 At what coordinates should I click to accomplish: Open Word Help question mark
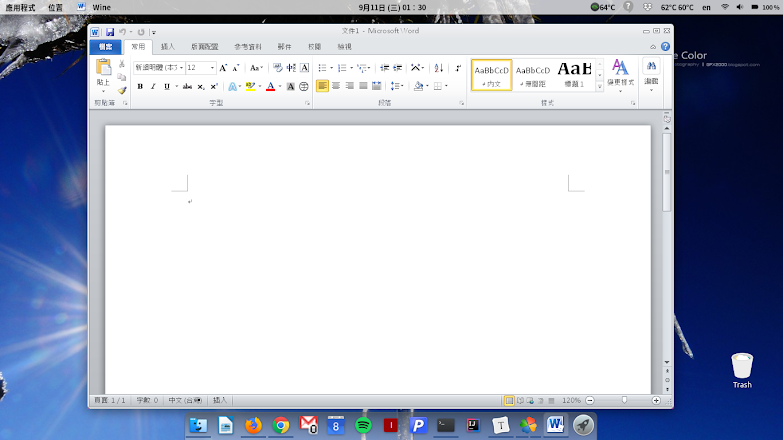tap(666, 46)
